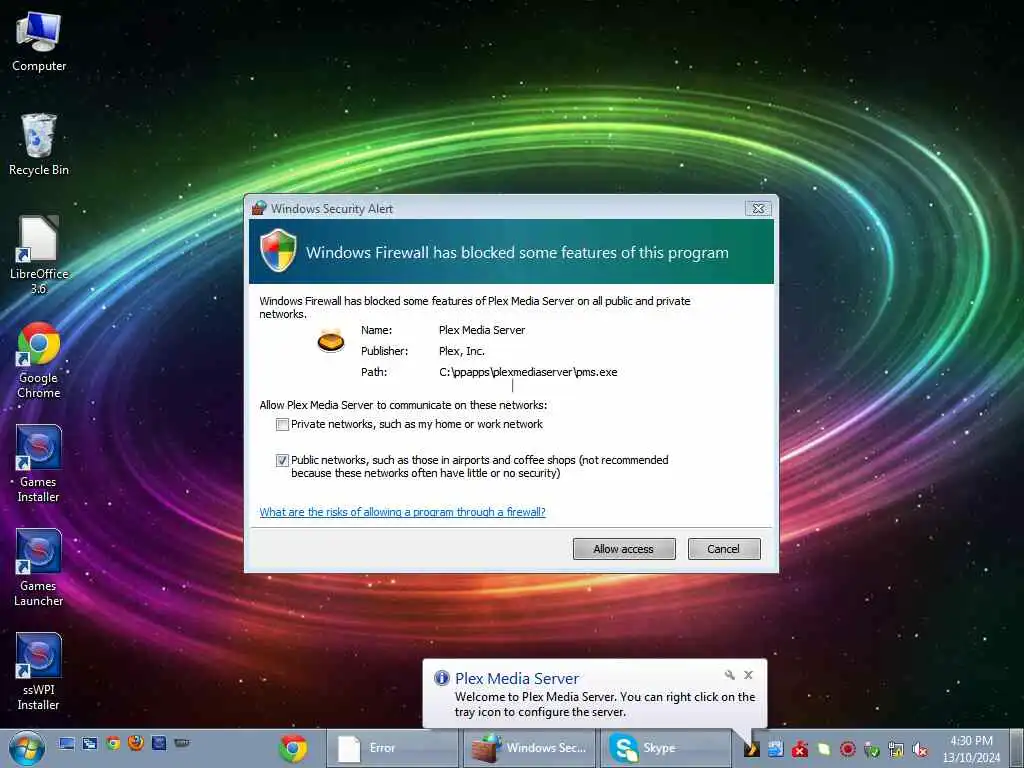Open the Computer desktop icon
The height and width of the screenshot is (768, 1024).
(39, 41)
